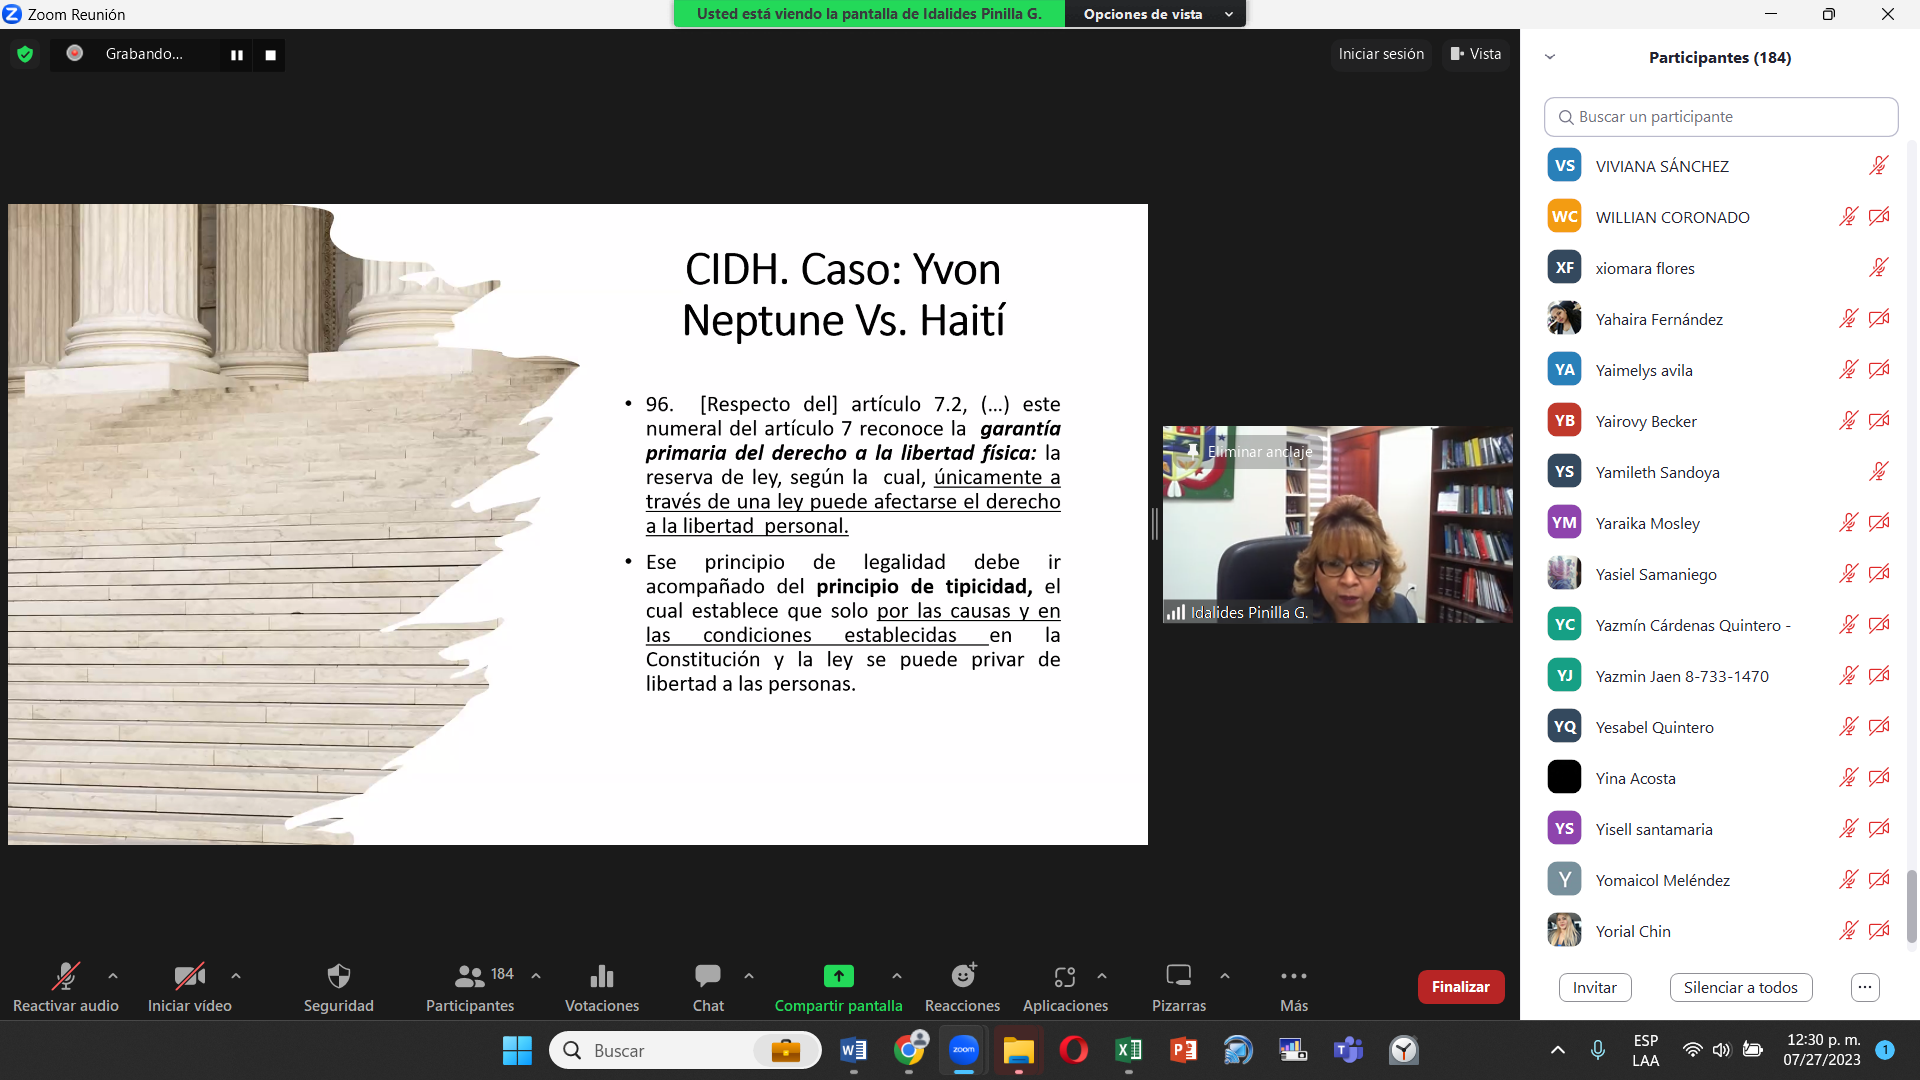Screen dimensions: 1920x1080
Task: Click the red Finalizar button
Action: [x=1461, y=987]
